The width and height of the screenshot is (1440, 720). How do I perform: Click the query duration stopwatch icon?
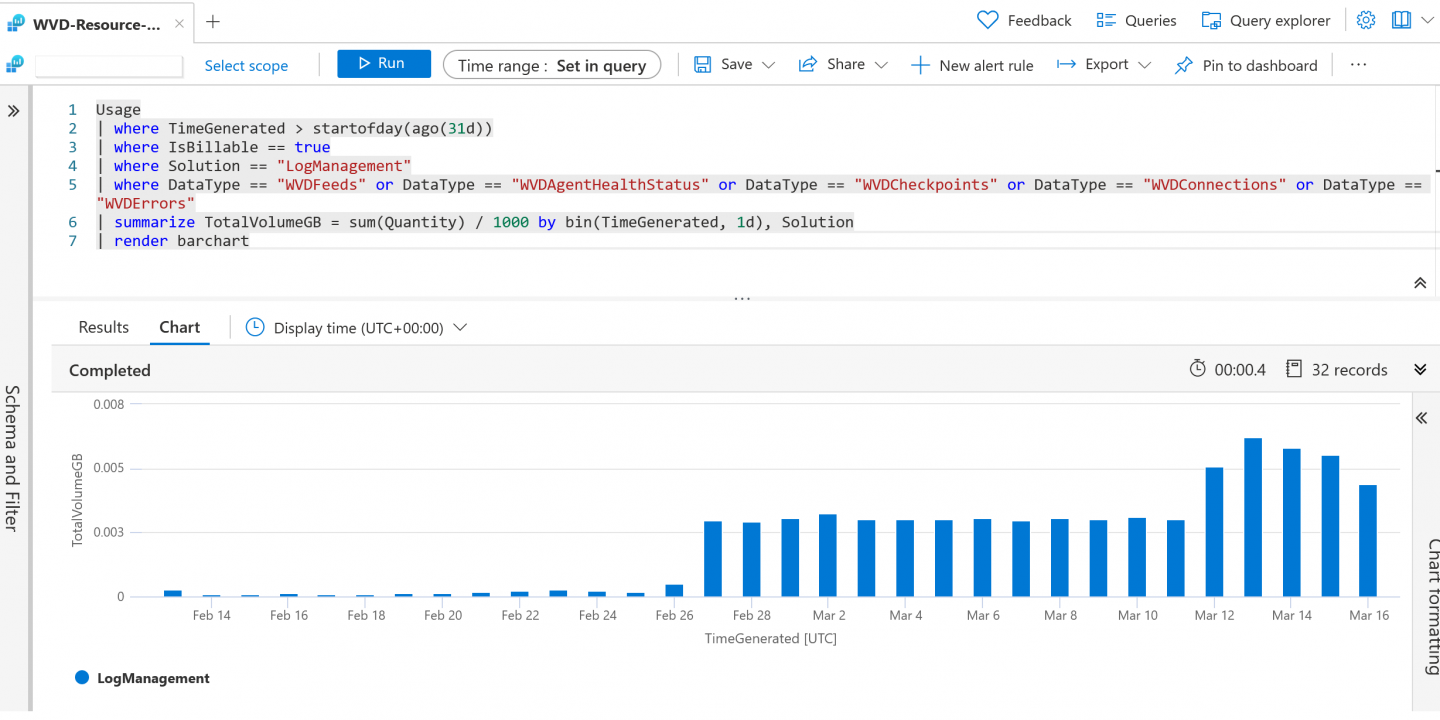pos(1197,369)
